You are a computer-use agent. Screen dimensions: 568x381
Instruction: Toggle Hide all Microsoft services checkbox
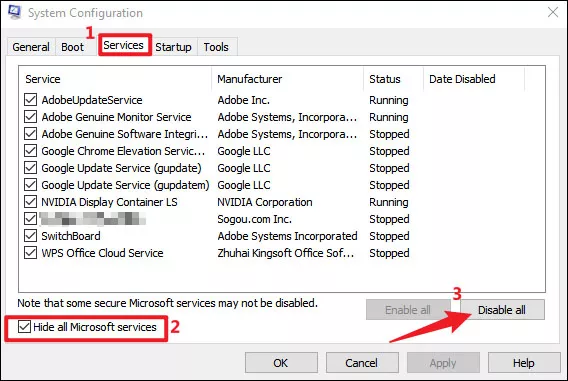24,327
